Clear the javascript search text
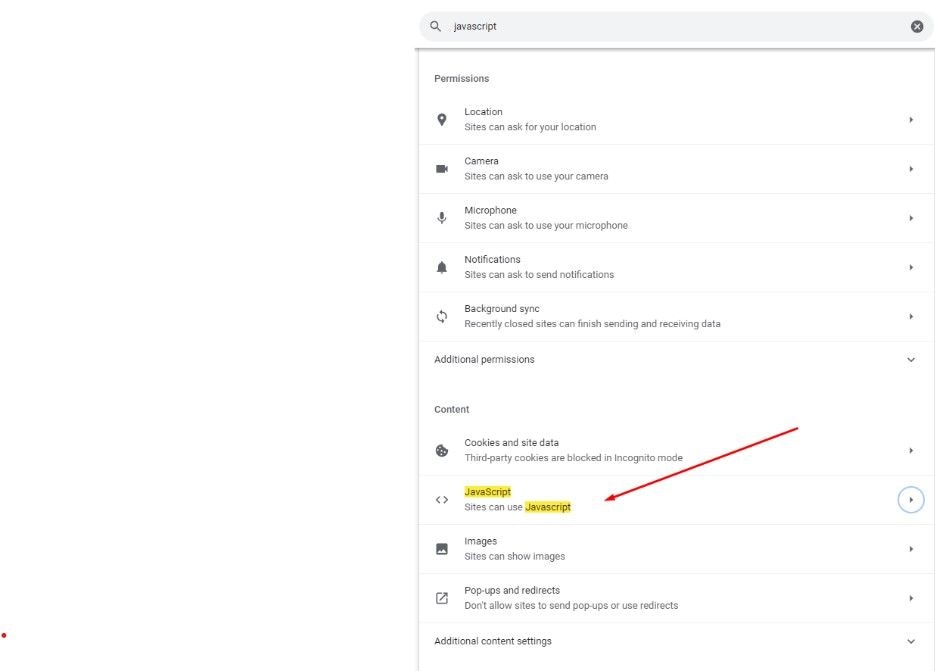Viewport: 941px width, 671px height. pos(917,26)
